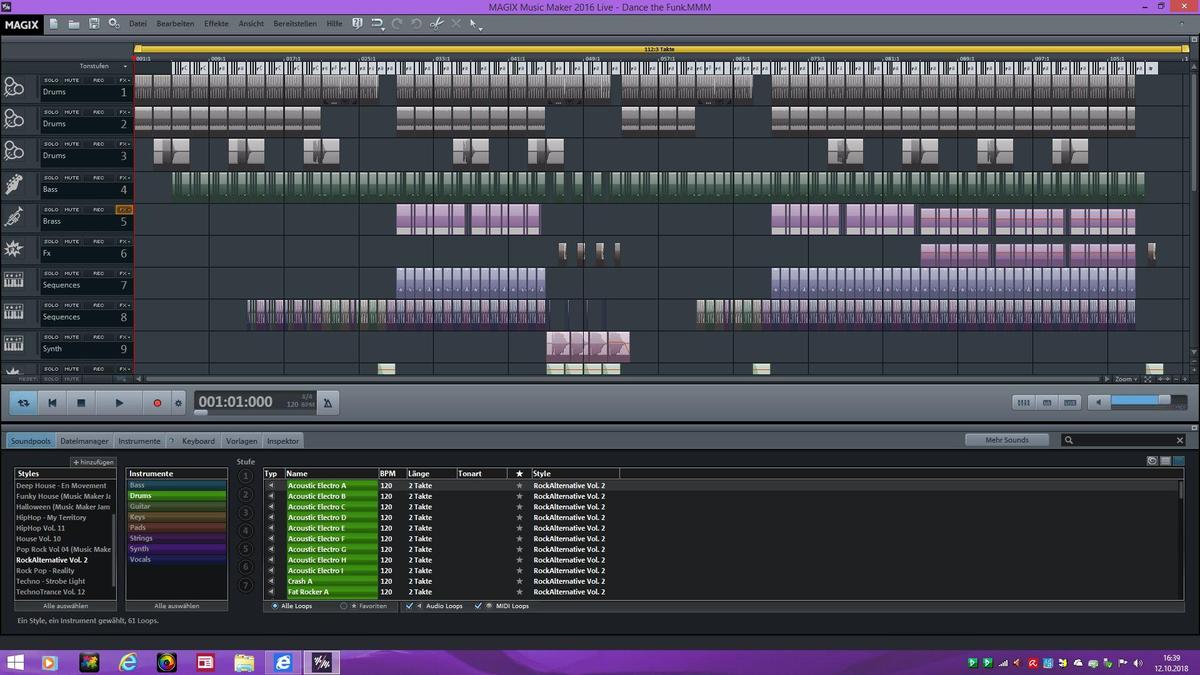Toggle loop playback in the transport bar
Screen dimensions: 1200x675
coord(23,403)
